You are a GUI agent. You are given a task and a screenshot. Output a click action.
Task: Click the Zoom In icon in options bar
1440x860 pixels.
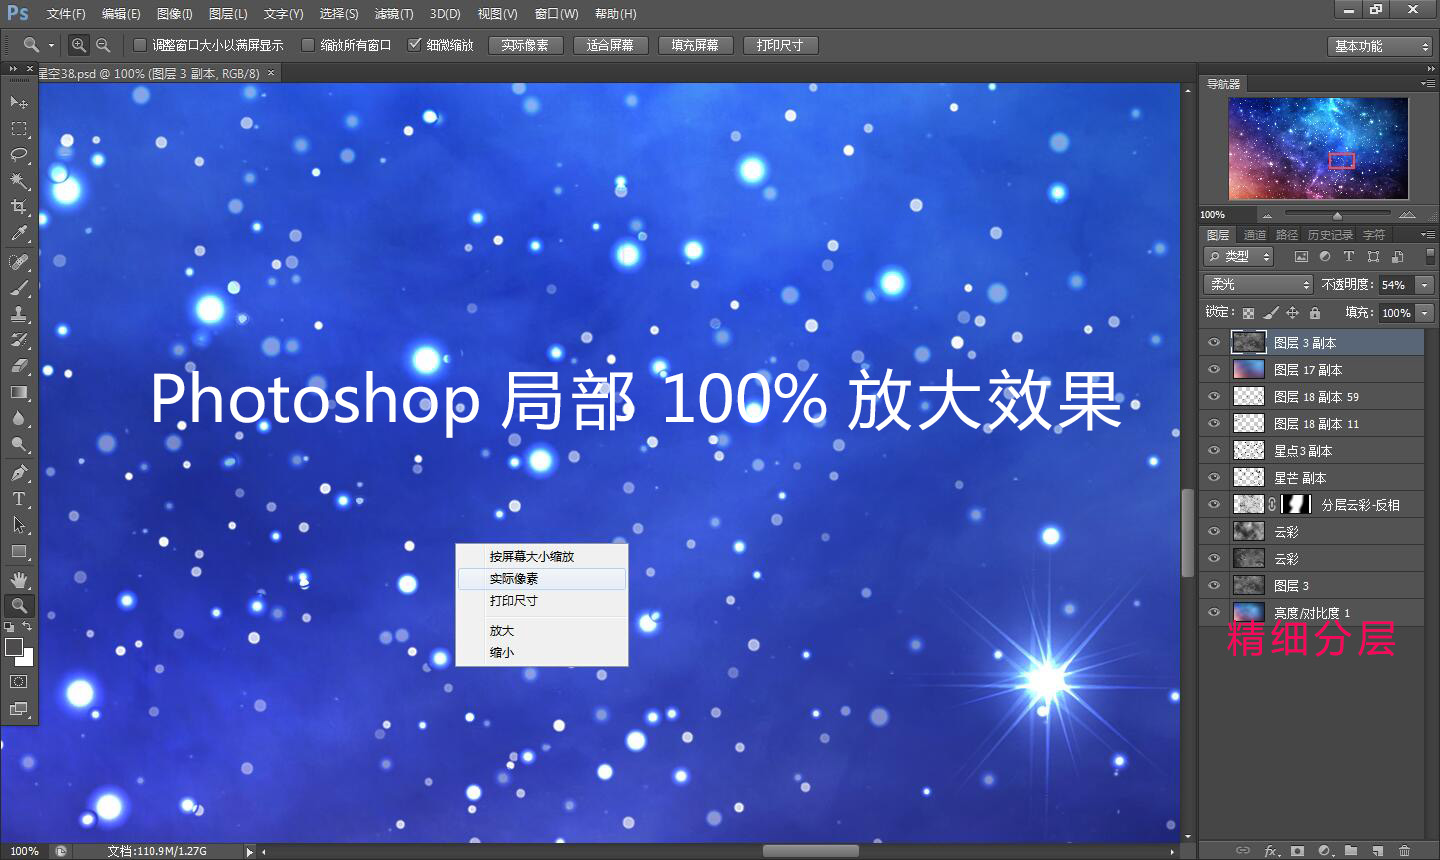click(x=79, y=45)
